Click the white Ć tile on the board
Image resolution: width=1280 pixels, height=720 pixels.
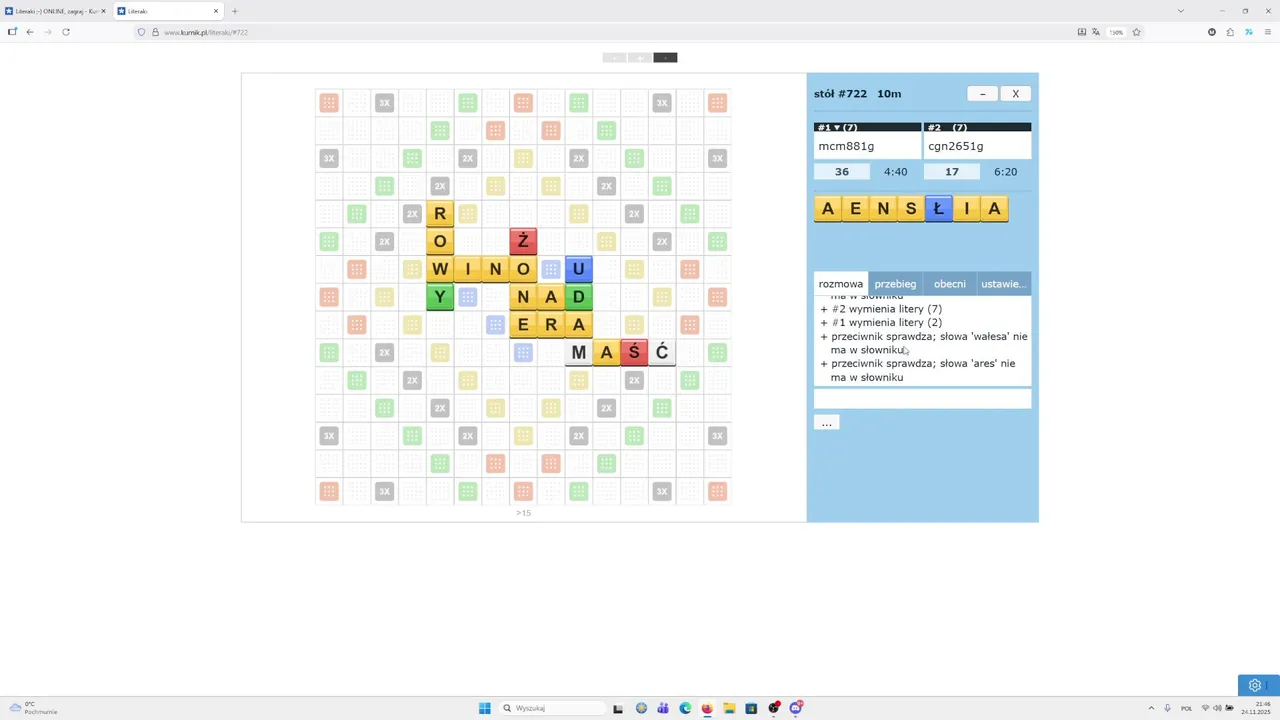[x=662, y=352]
